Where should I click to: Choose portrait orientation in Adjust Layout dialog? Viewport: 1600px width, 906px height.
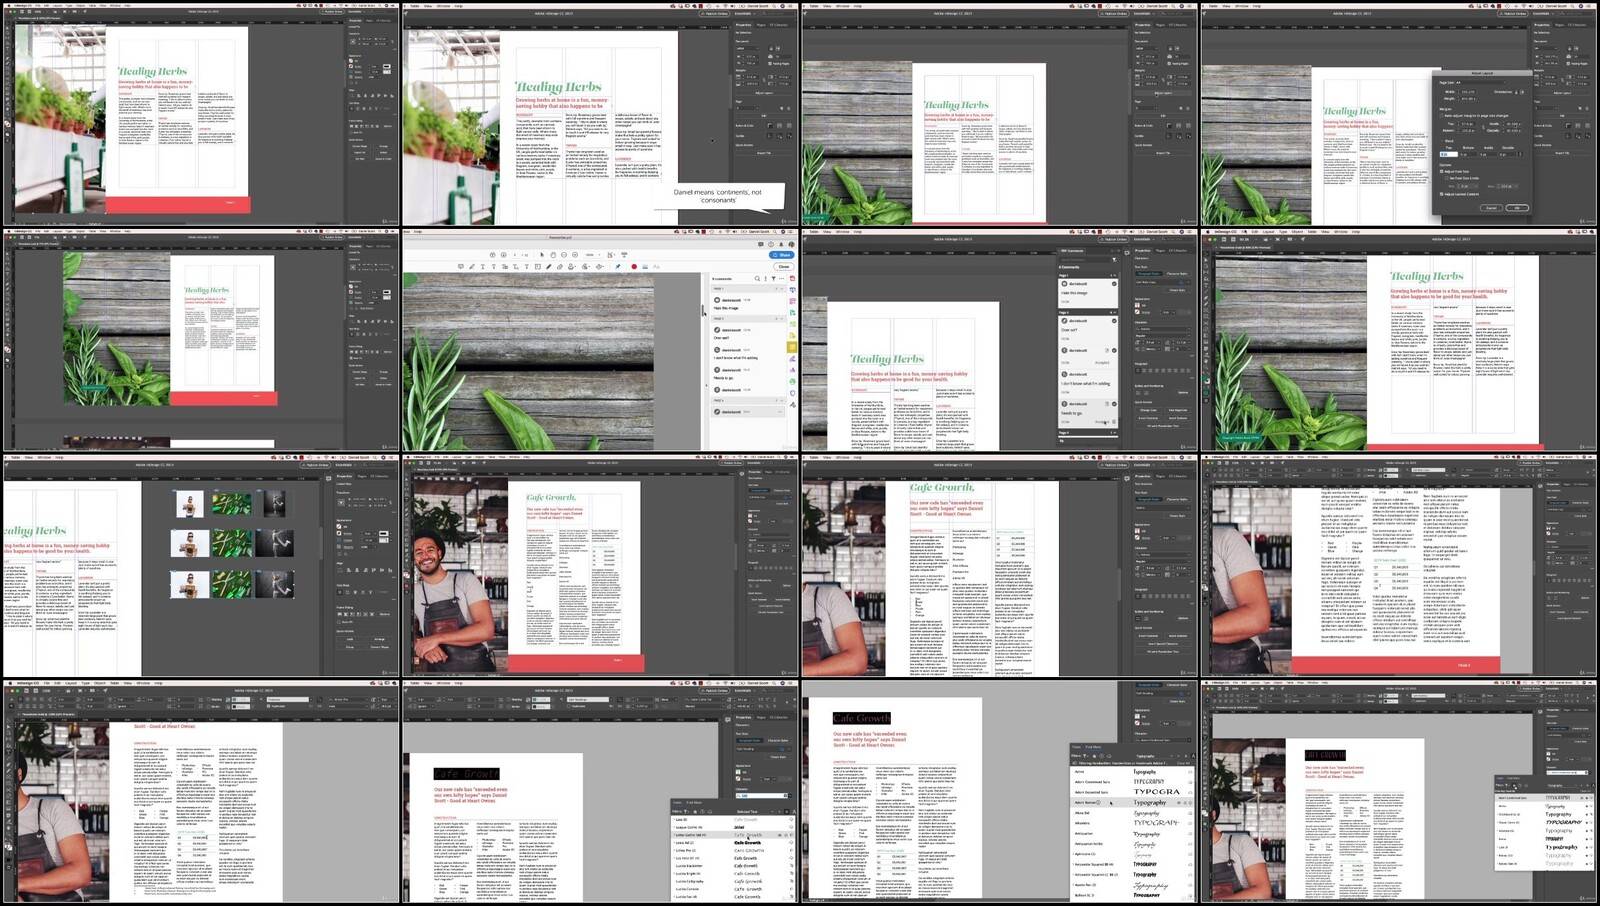[1516, 92]
